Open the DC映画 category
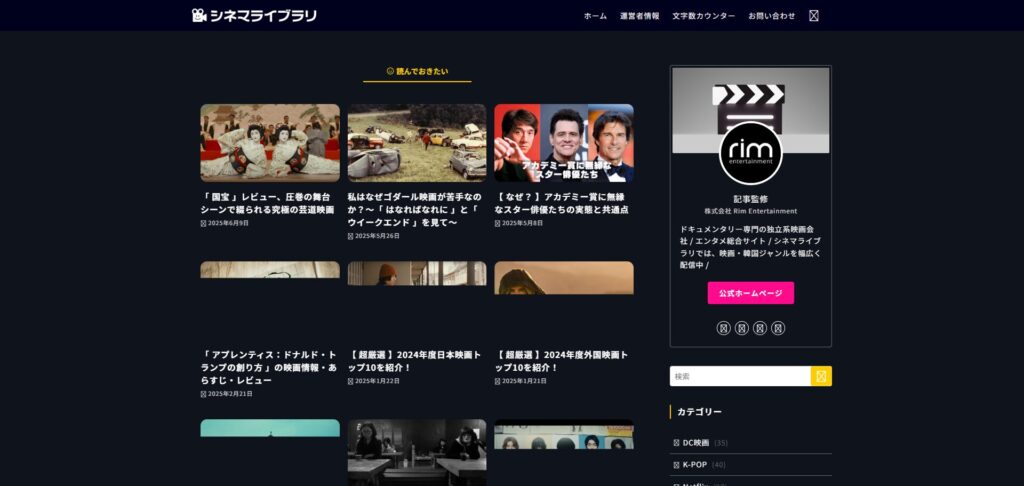Viewport: 1024px width, 486px height. pos(696,443)
